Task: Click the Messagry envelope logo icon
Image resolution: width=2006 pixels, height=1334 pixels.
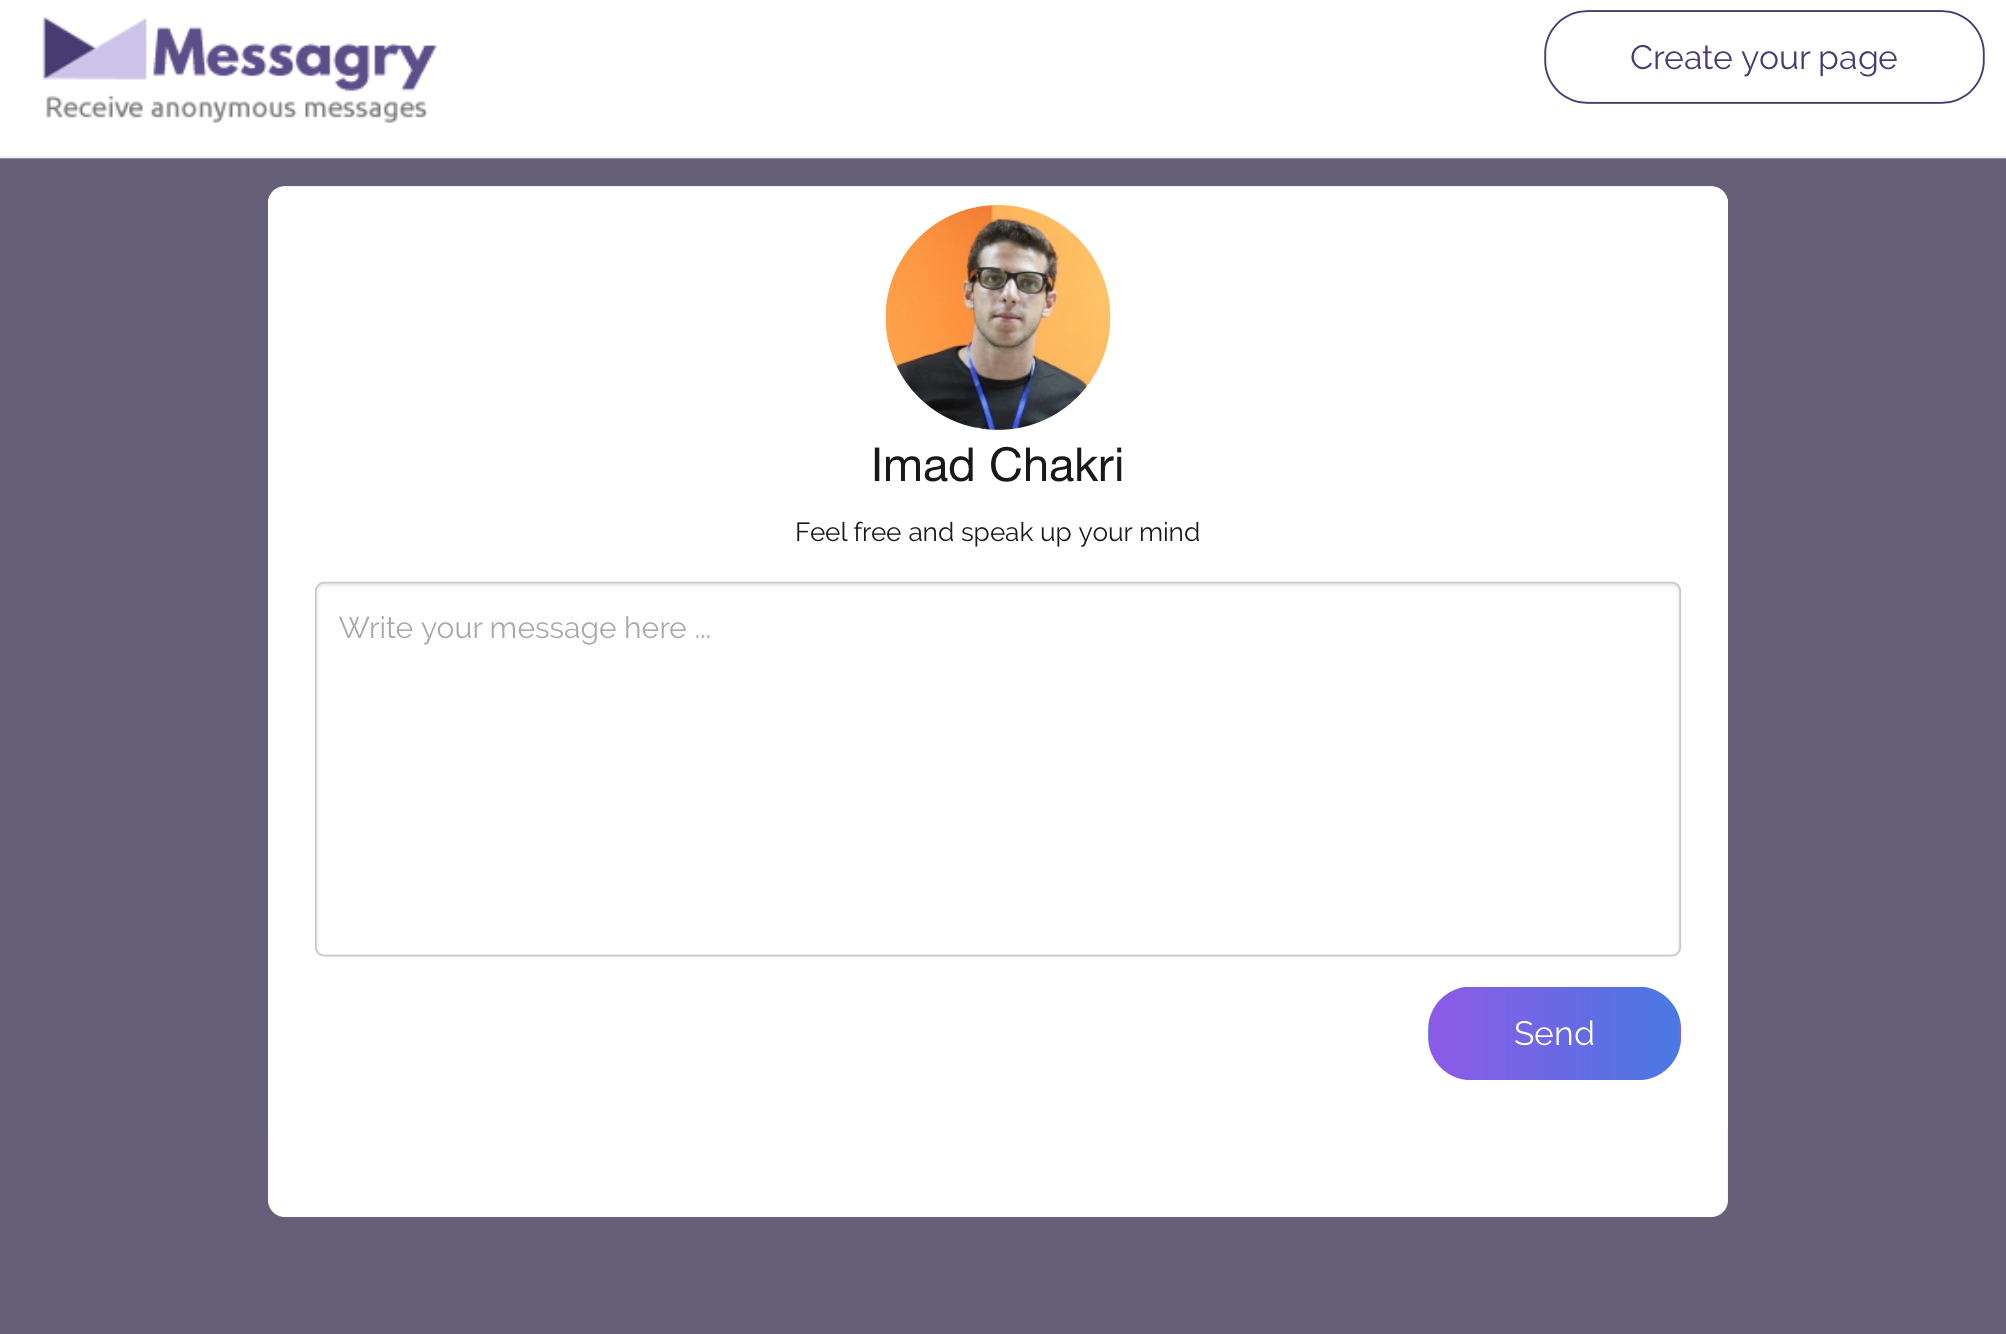Action: 95,49
